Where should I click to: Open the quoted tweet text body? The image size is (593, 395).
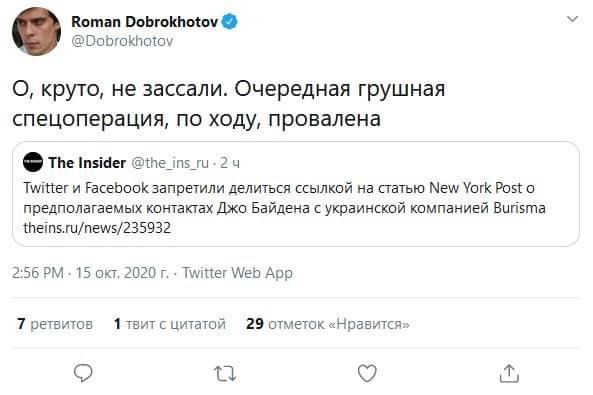tap(284, 198)
